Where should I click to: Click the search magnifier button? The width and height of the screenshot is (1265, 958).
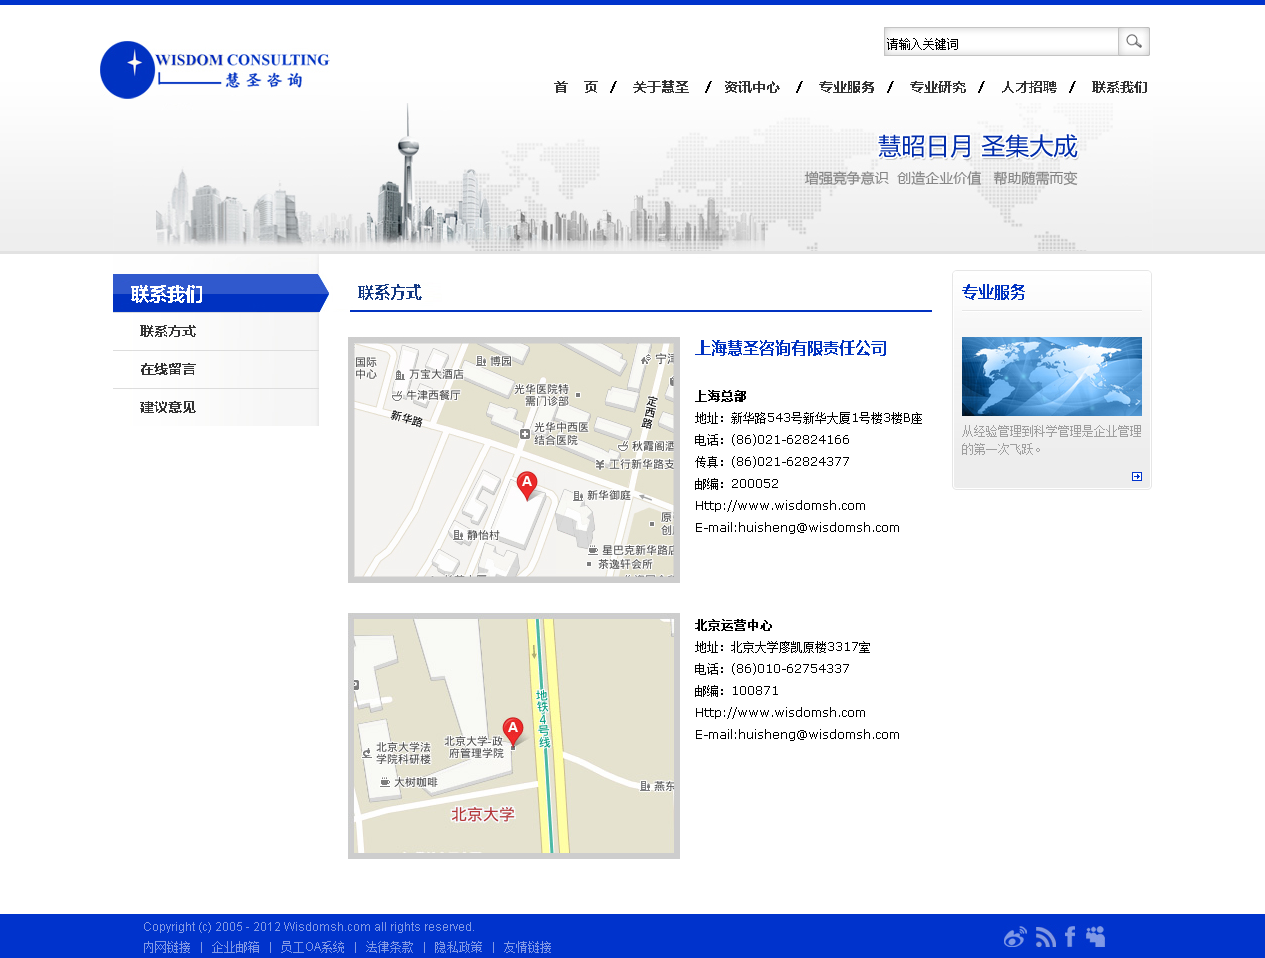point(1133,42)
